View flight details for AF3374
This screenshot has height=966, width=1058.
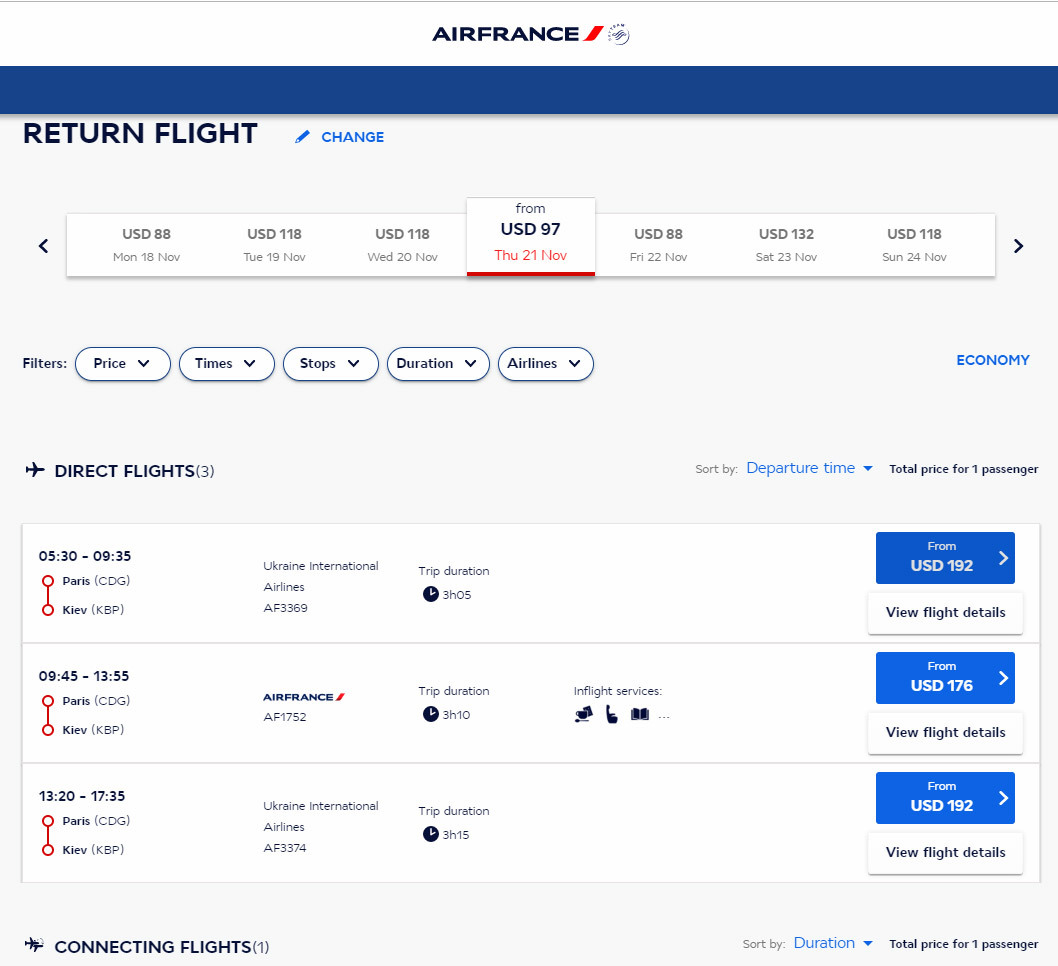(945, 853)
